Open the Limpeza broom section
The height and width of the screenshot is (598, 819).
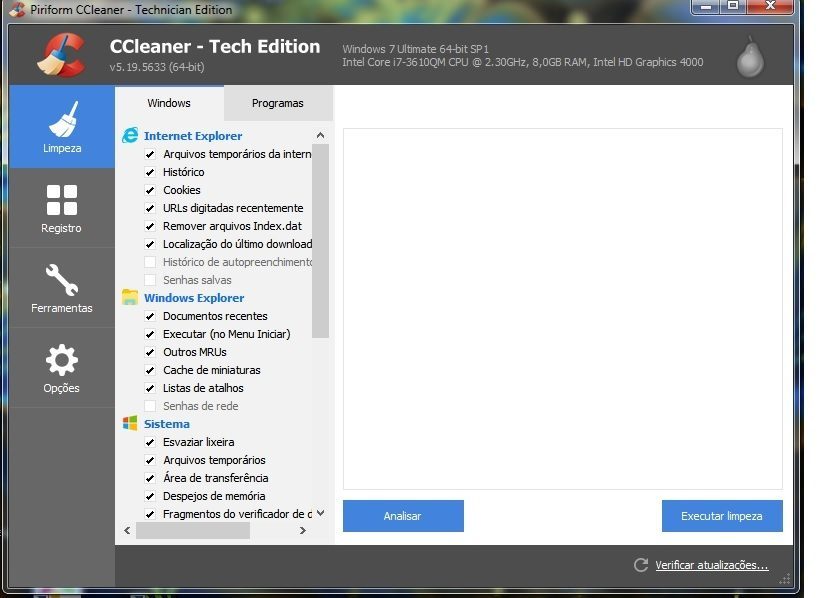[x=62, y=126]
